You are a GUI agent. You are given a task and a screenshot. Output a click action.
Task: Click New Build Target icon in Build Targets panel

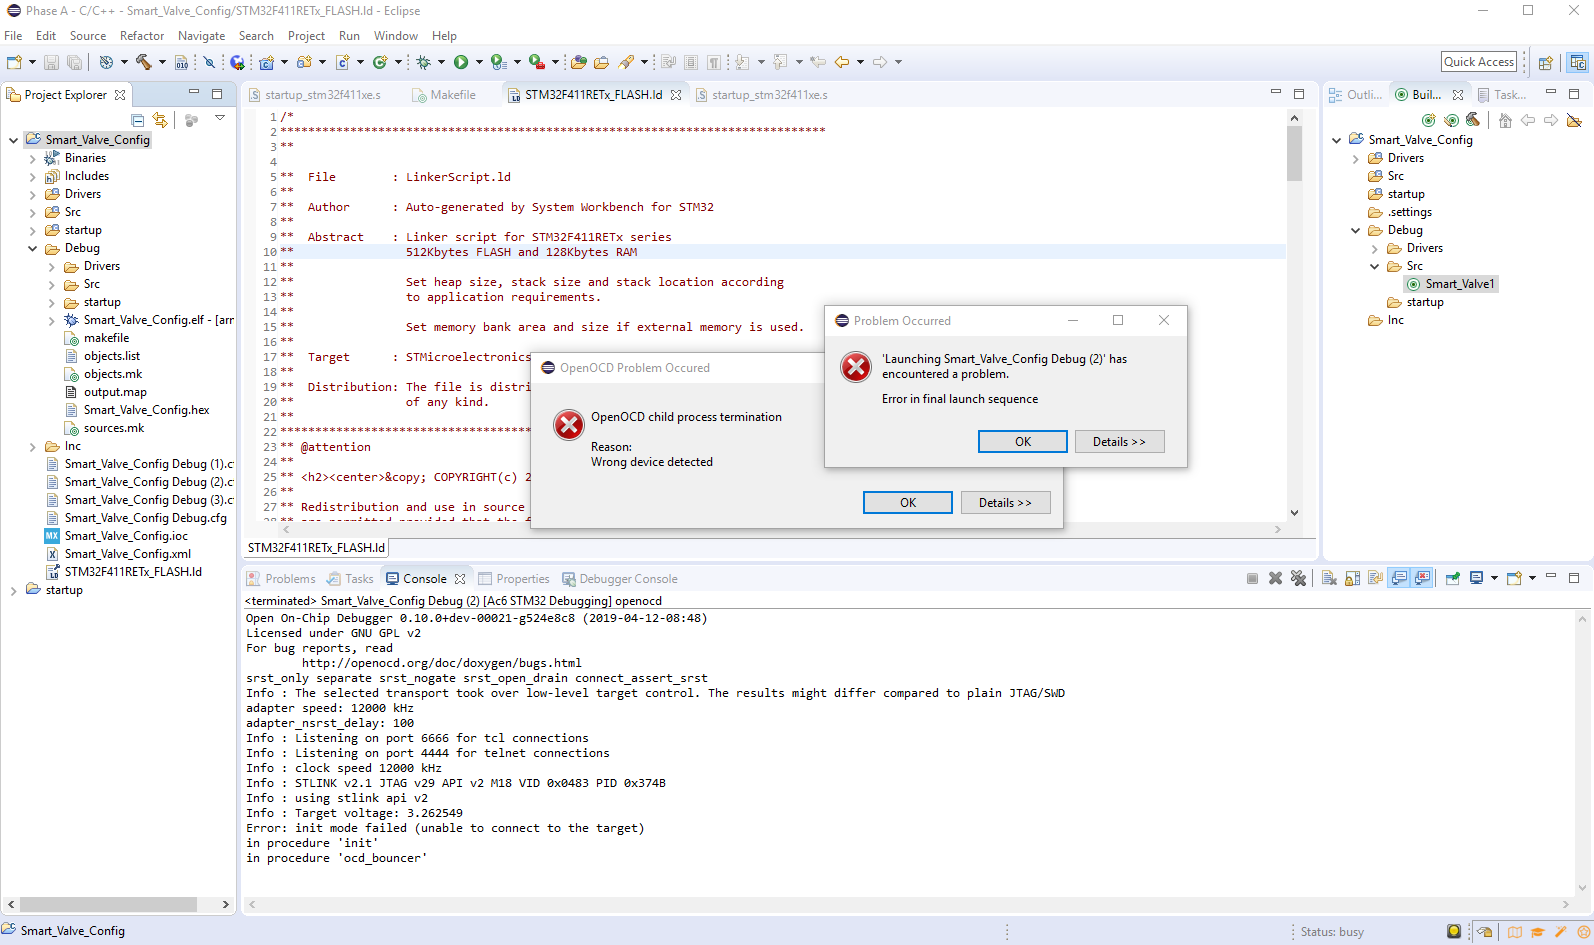pyautogui.click(x=1428, y=120)
